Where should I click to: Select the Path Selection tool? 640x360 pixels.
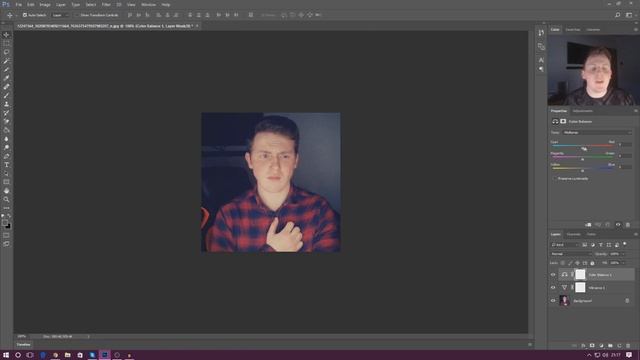(x=7, y=173)
